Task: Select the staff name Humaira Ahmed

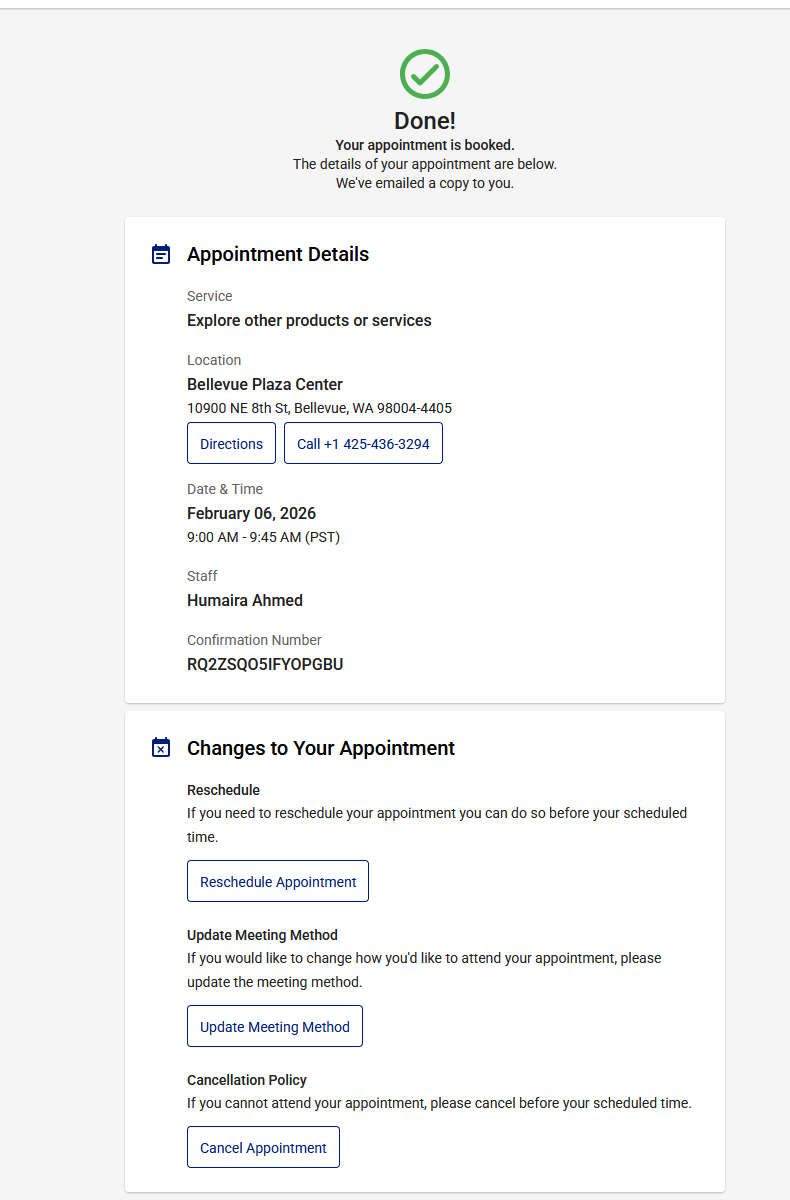Action: [245, 600]
